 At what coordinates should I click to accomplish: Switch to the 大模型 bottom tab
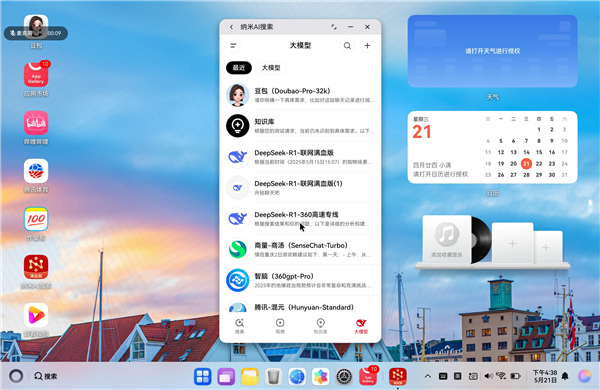(361, 326)
